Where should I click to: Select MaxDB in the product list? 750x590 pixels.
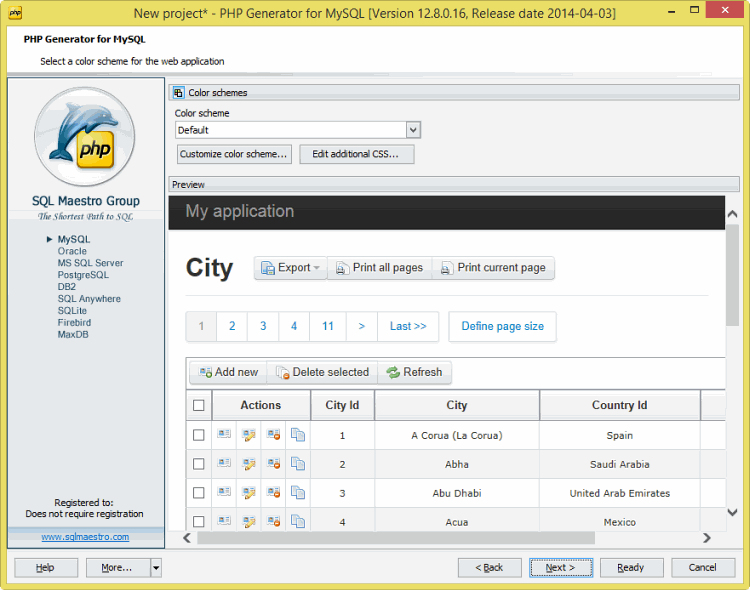73,334
